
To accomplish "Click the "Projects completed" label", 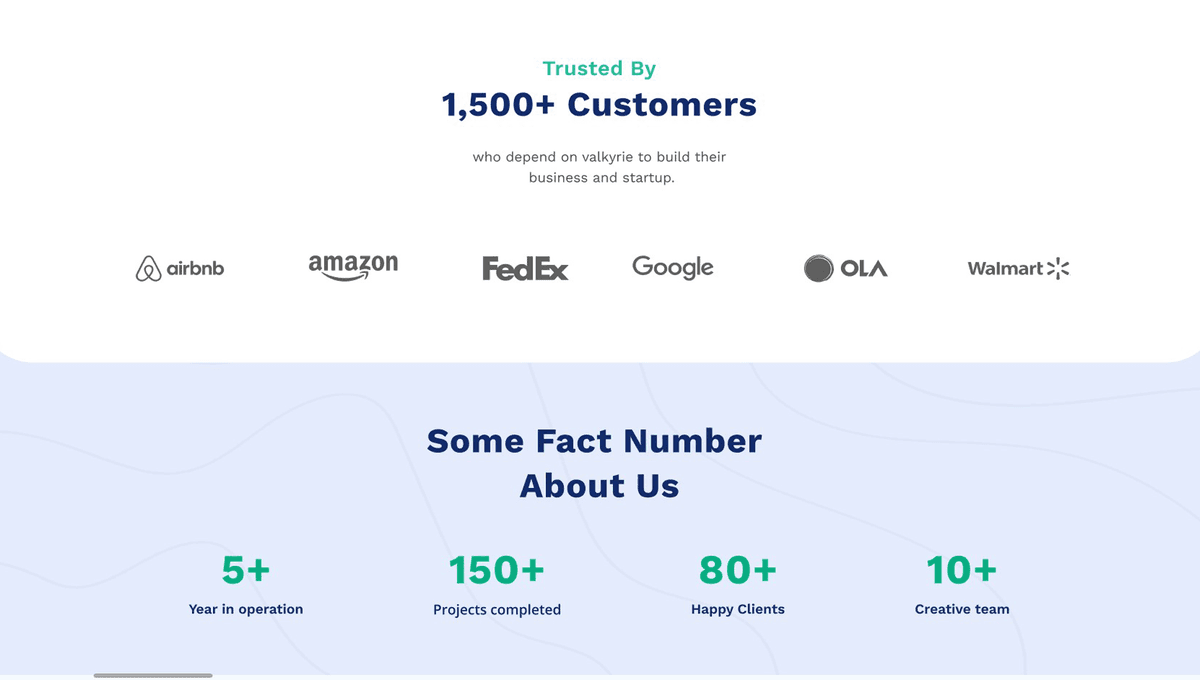I will 497,610.
